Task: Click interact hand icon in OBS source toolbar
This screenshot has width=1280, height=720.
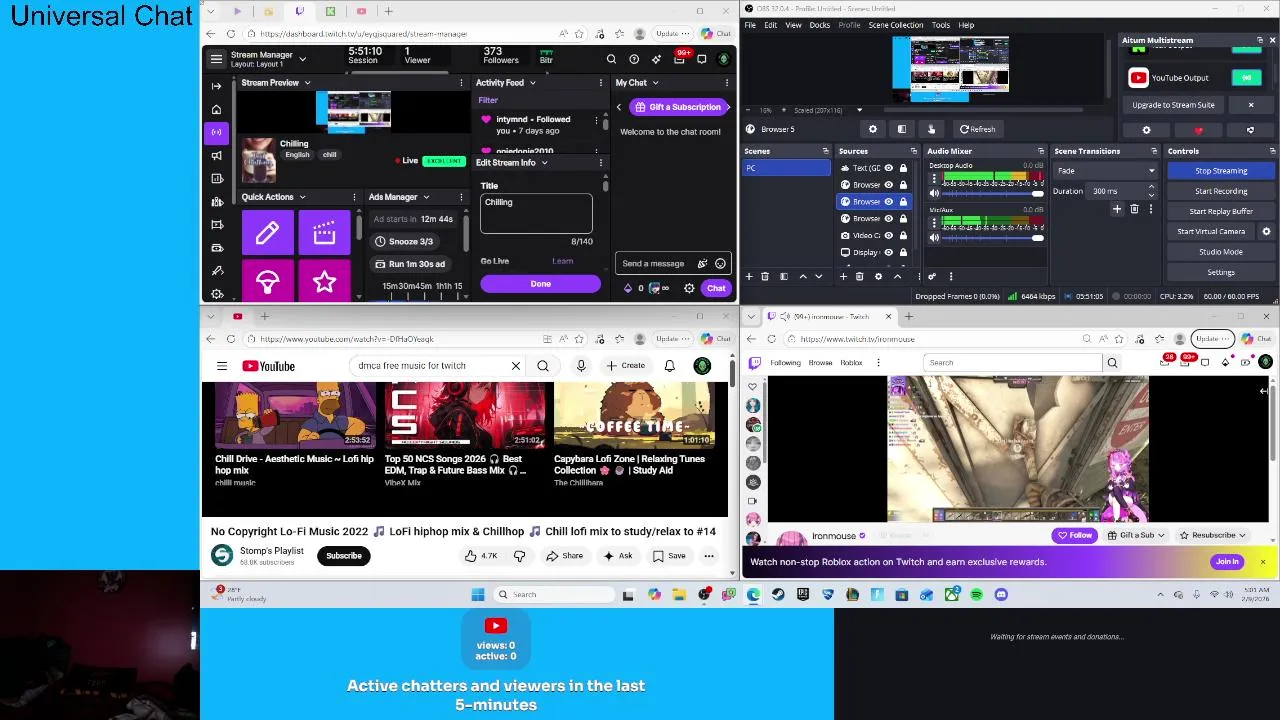Action: pyautogui.click(x=931, y=129)
